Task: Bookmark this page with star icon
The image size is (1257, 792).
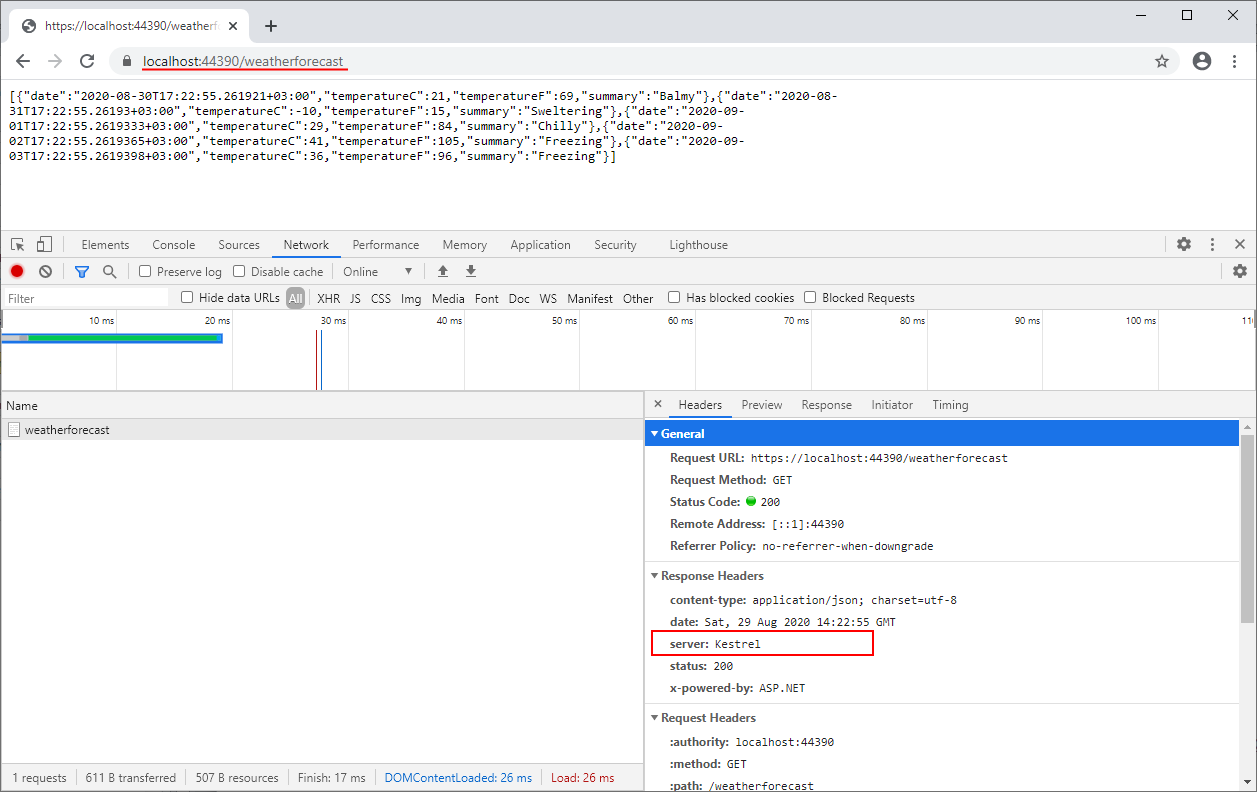Action: (1162, 61)
